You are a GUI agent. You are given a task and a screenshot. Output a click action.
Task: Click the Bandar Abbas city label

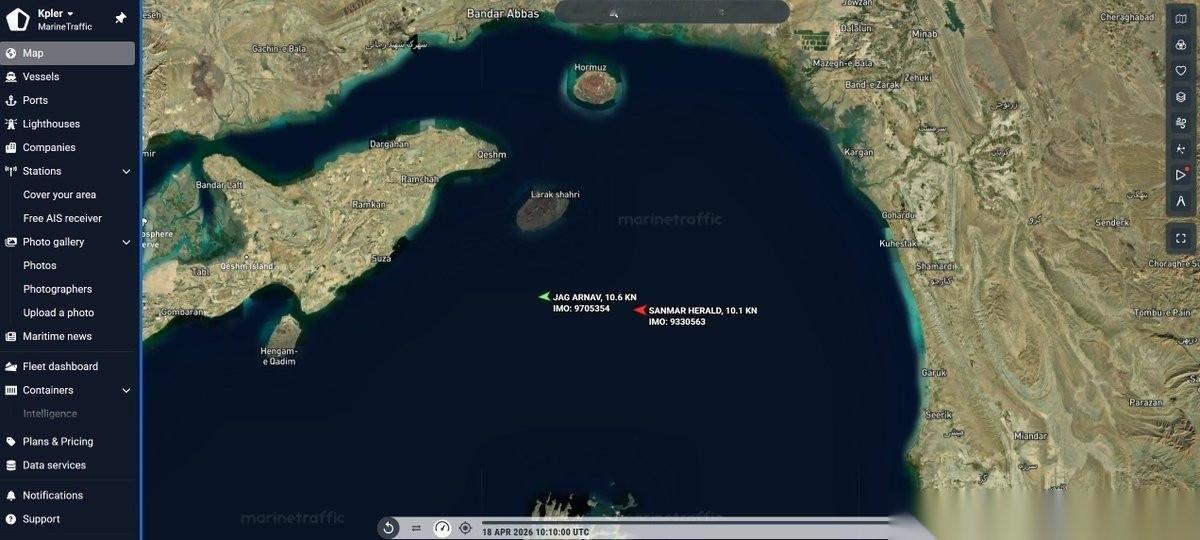pyautogui.click(x=503, y=14)
